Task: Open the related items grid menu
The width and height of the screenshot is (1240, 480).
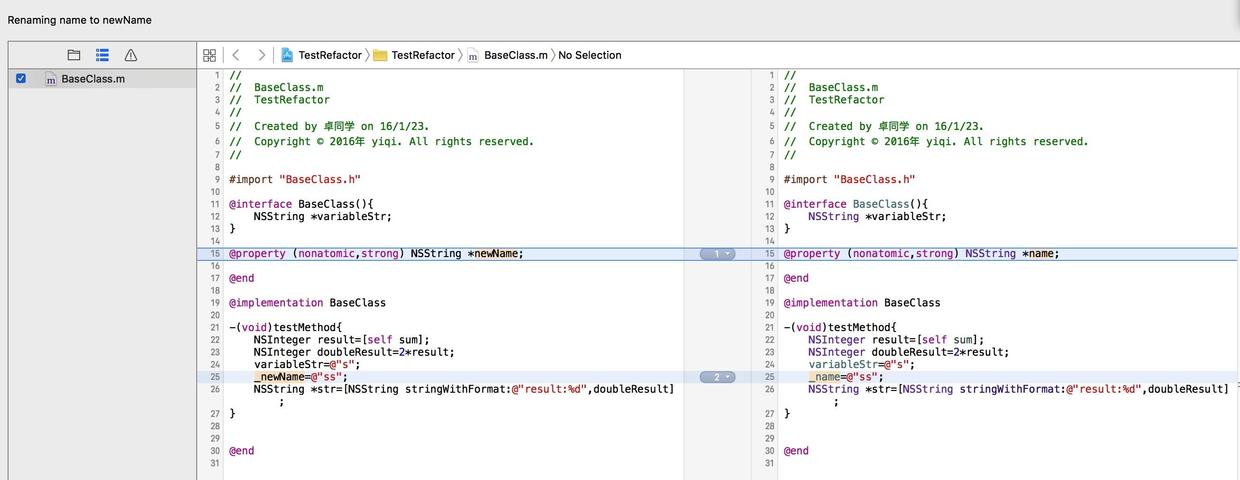Action: coord(209,55)
